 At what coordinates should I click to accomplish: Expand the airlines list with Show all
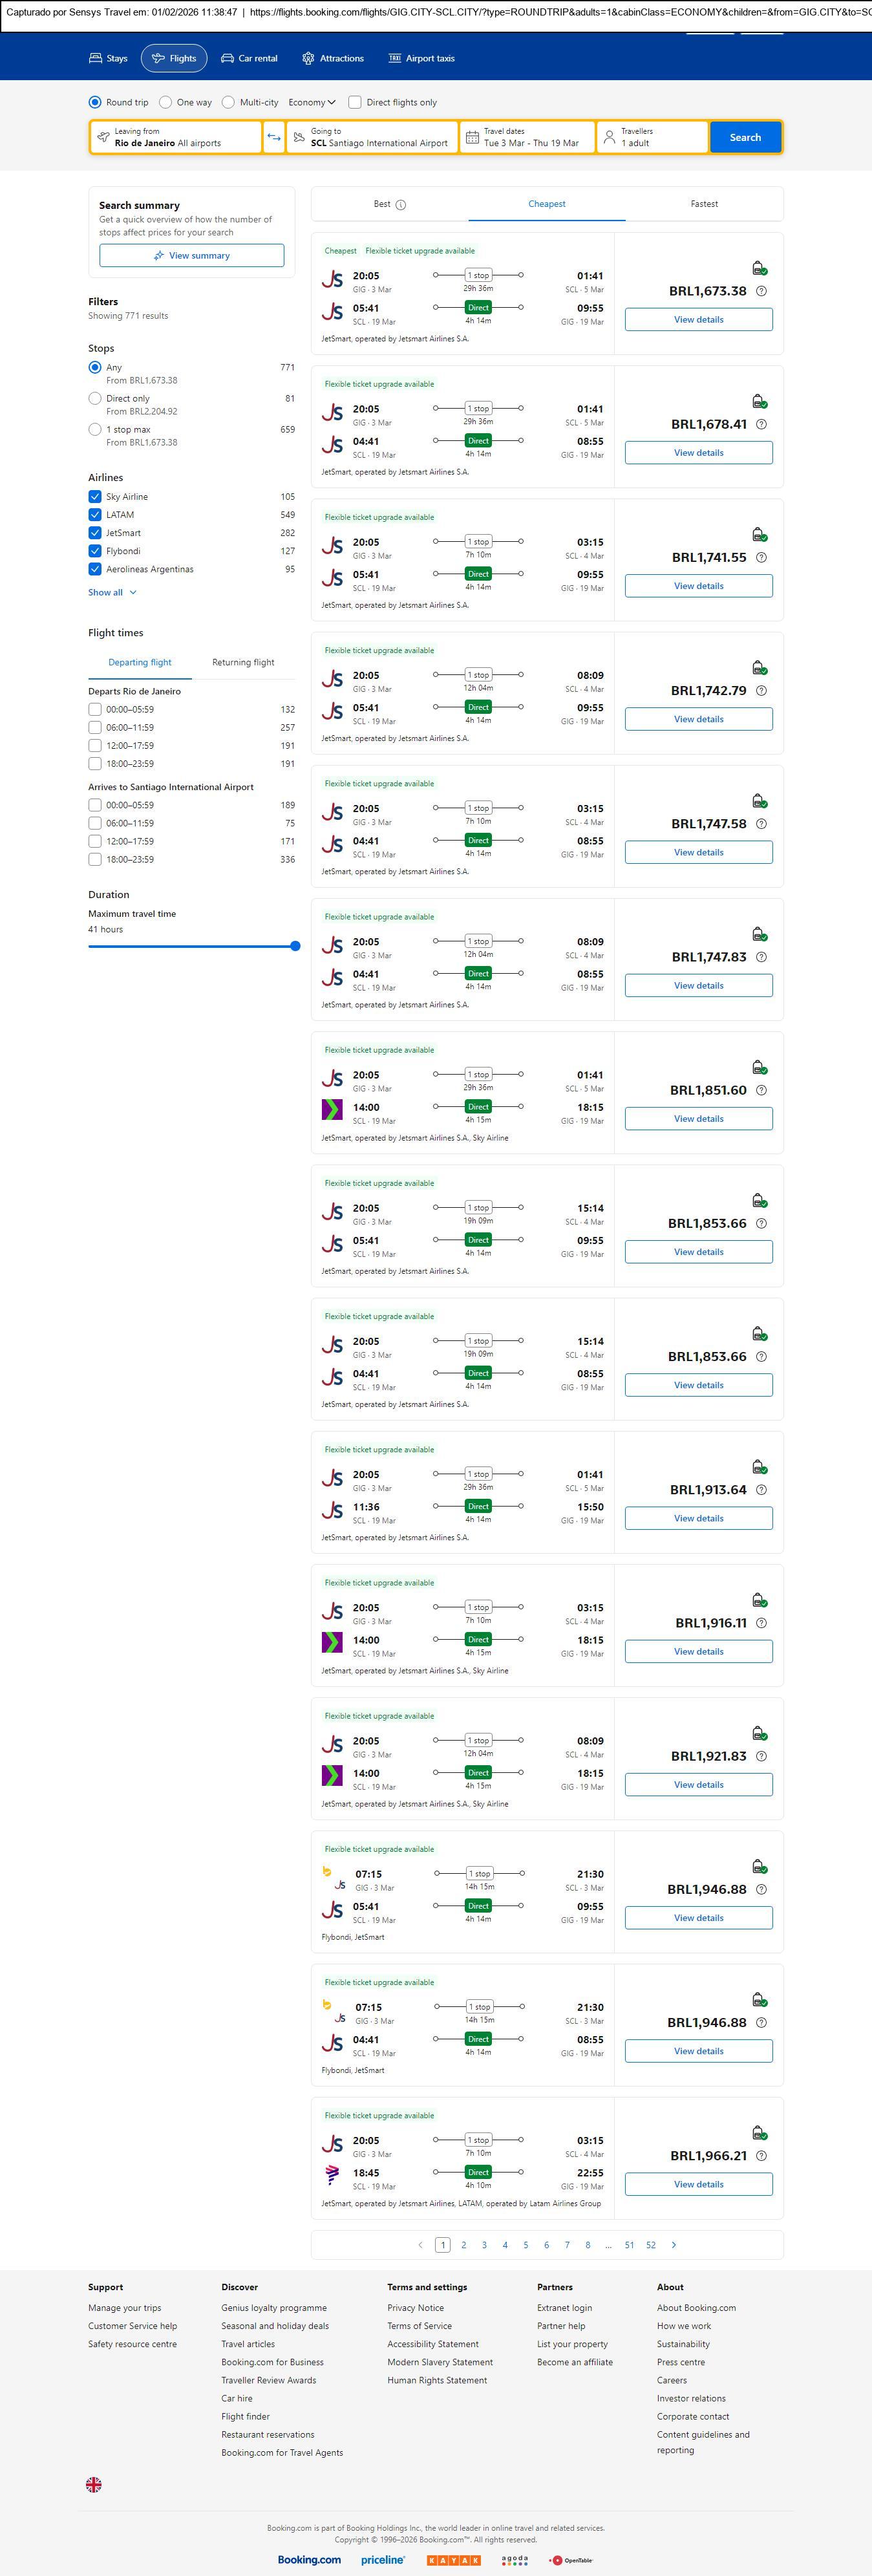(112, 592)
